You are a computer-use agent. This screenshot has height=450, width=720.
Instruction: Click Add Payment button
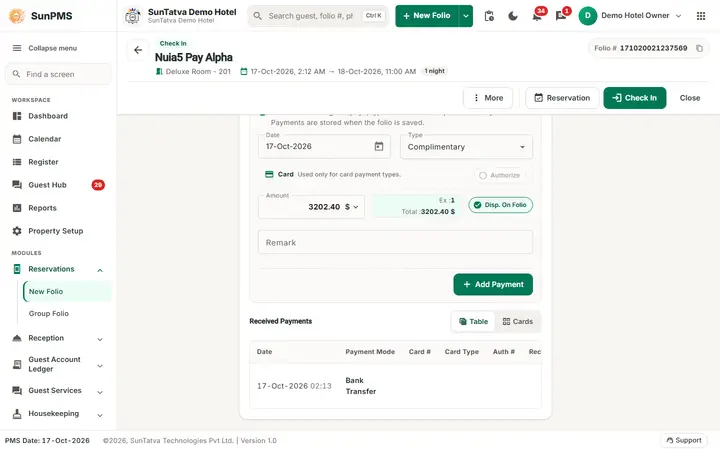pyautogui.click(x=493, y=285)
